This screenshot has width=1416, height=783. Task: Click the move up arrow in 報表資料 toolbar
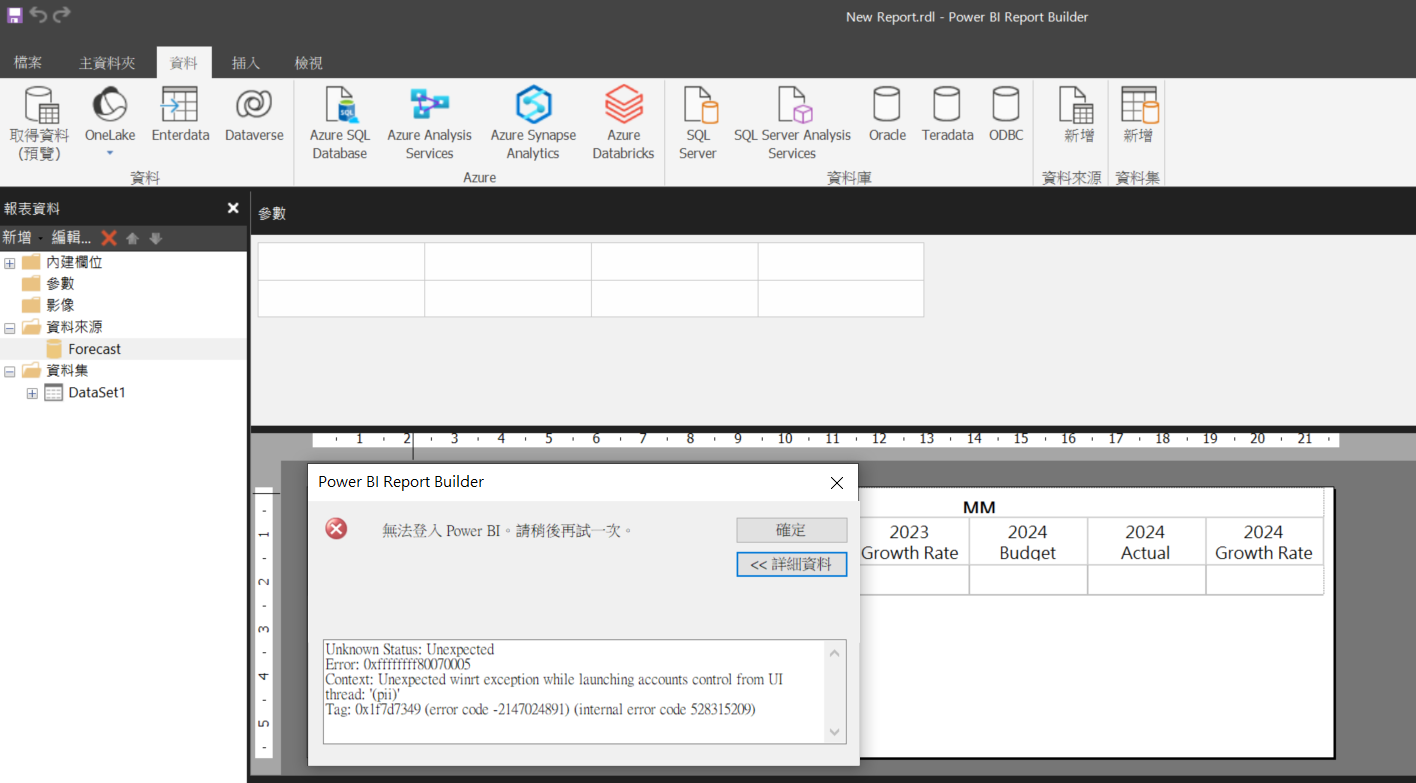(132, 238)
